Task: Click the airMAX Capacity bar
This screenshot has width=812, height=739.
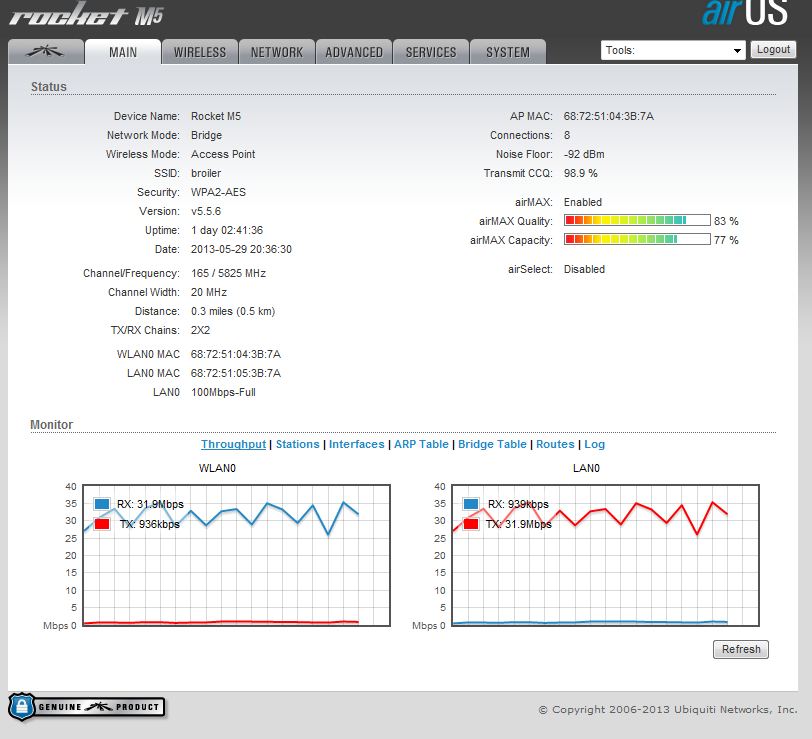Action: pyautogui.click(x=637, y=239)
